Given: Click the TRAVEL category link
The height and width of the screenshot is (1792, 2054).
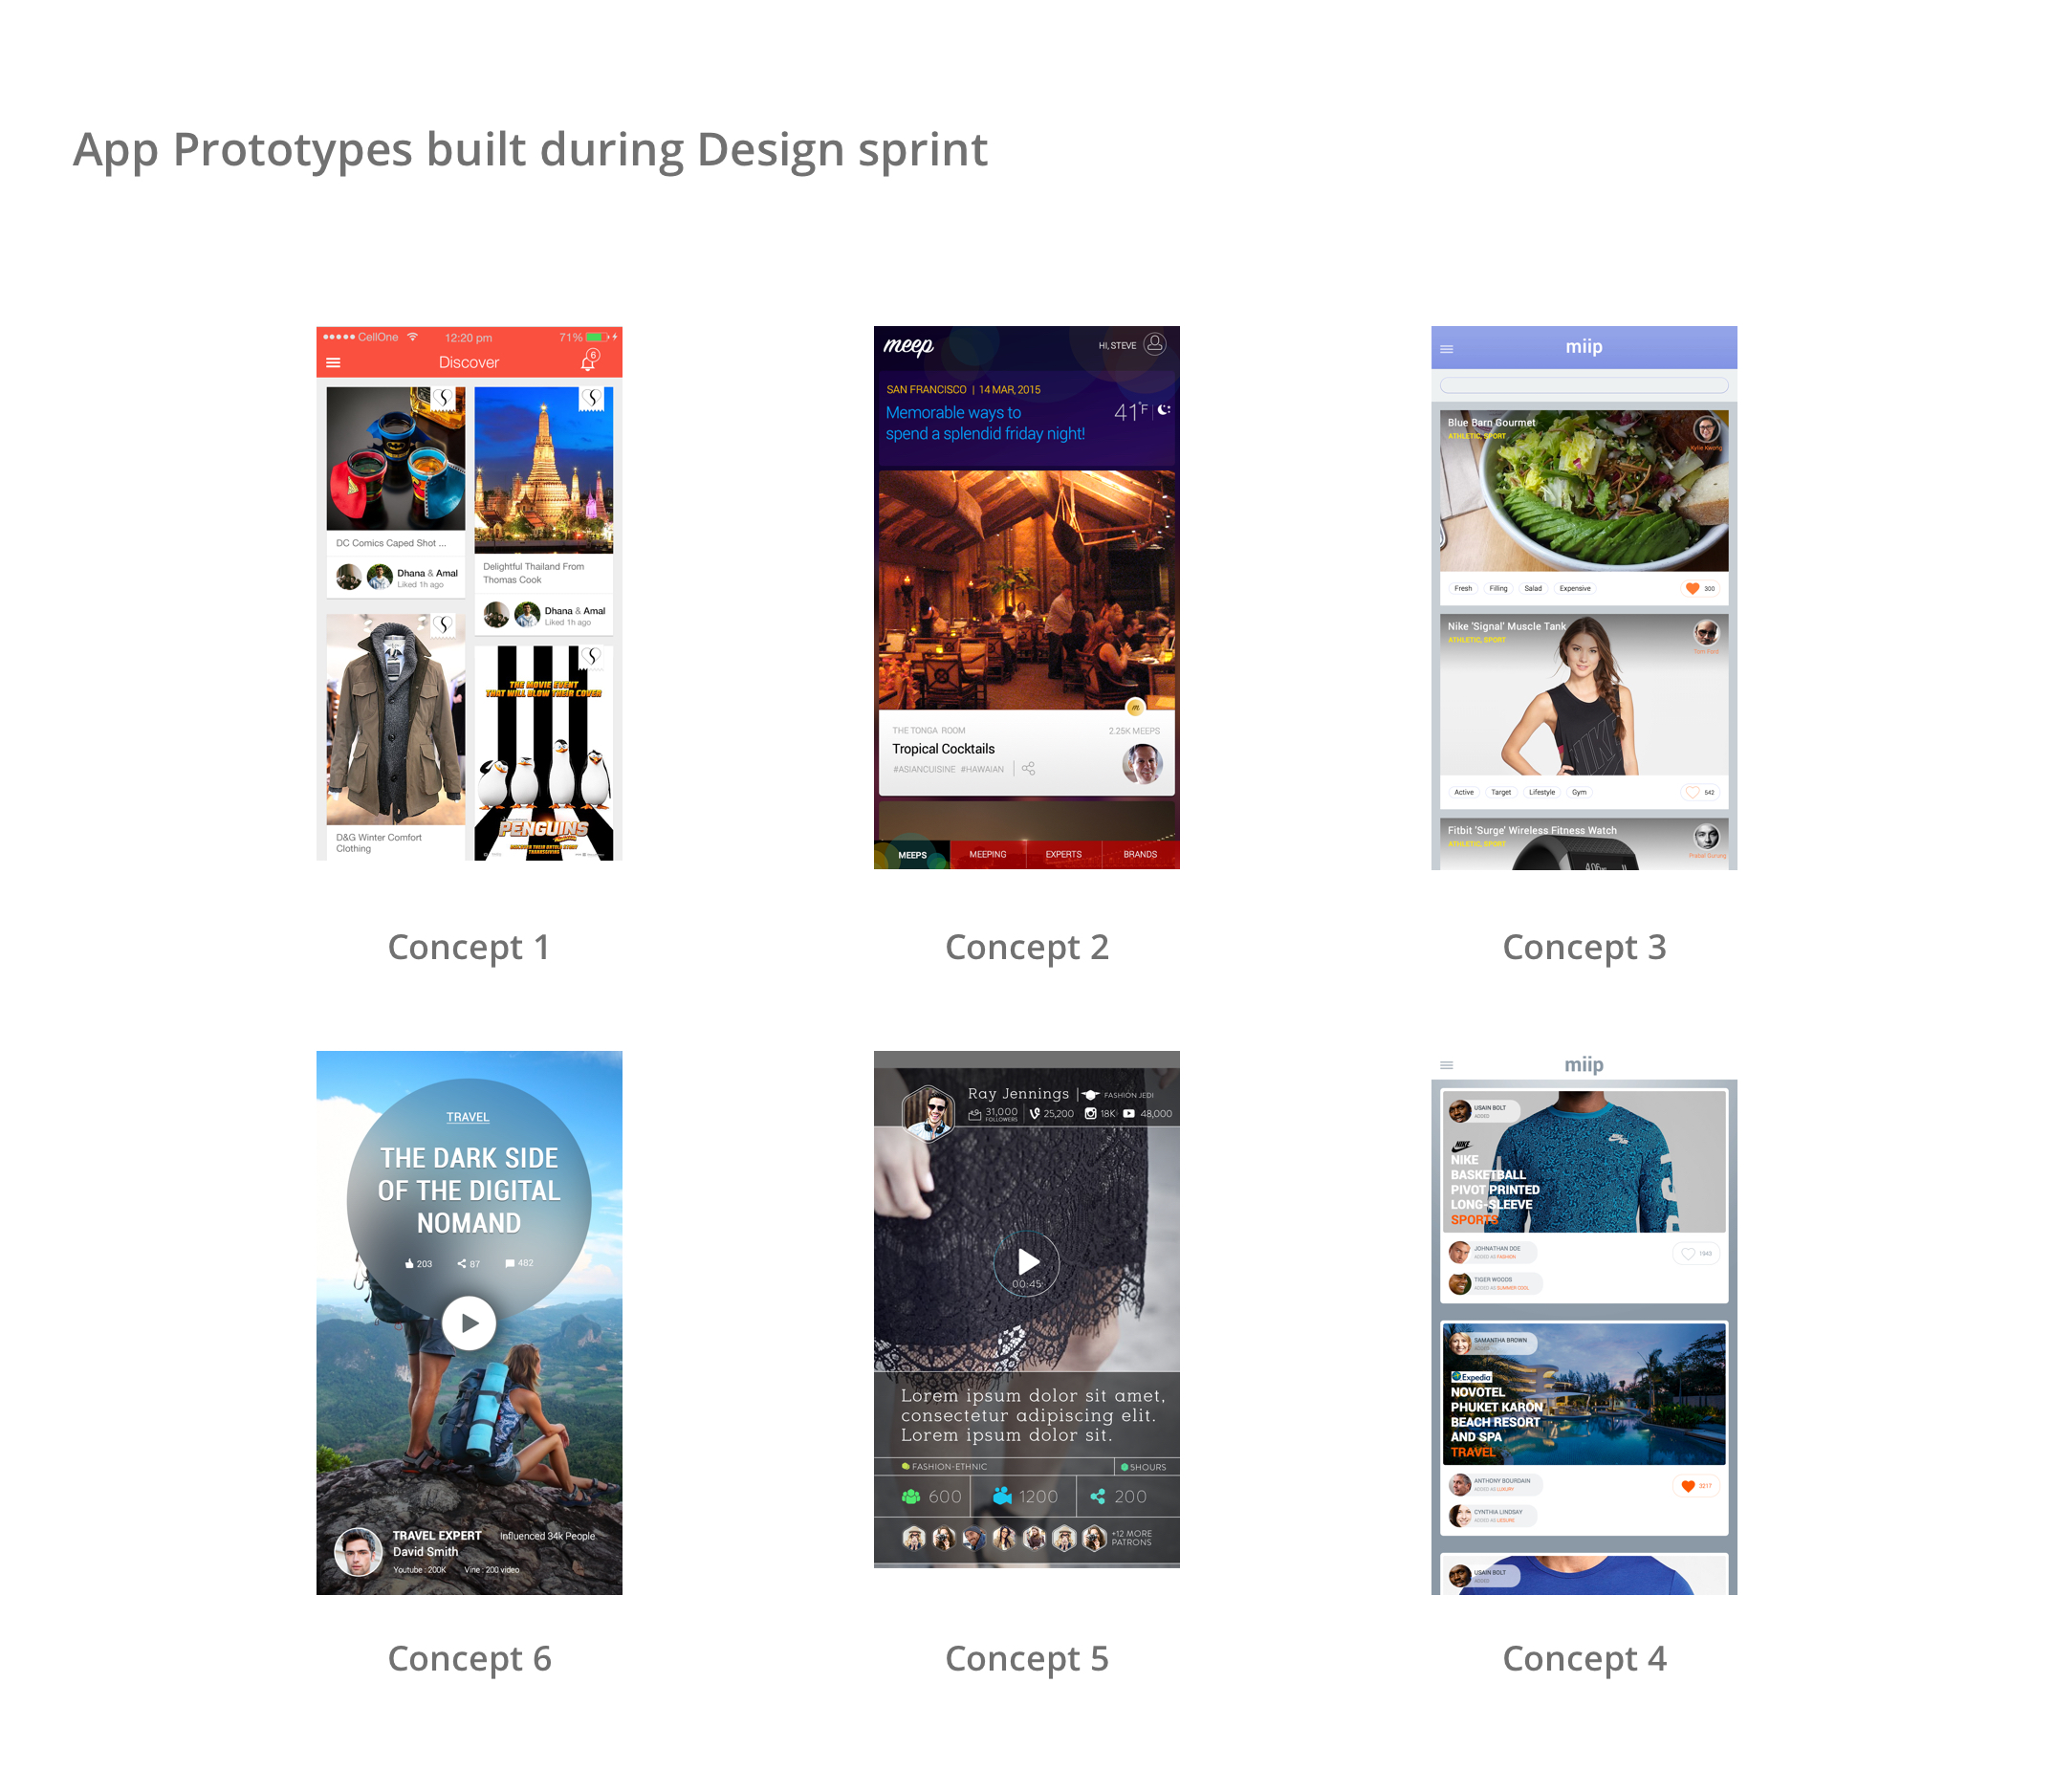Looking at the screenshot, I should [x=468, y=1117].
